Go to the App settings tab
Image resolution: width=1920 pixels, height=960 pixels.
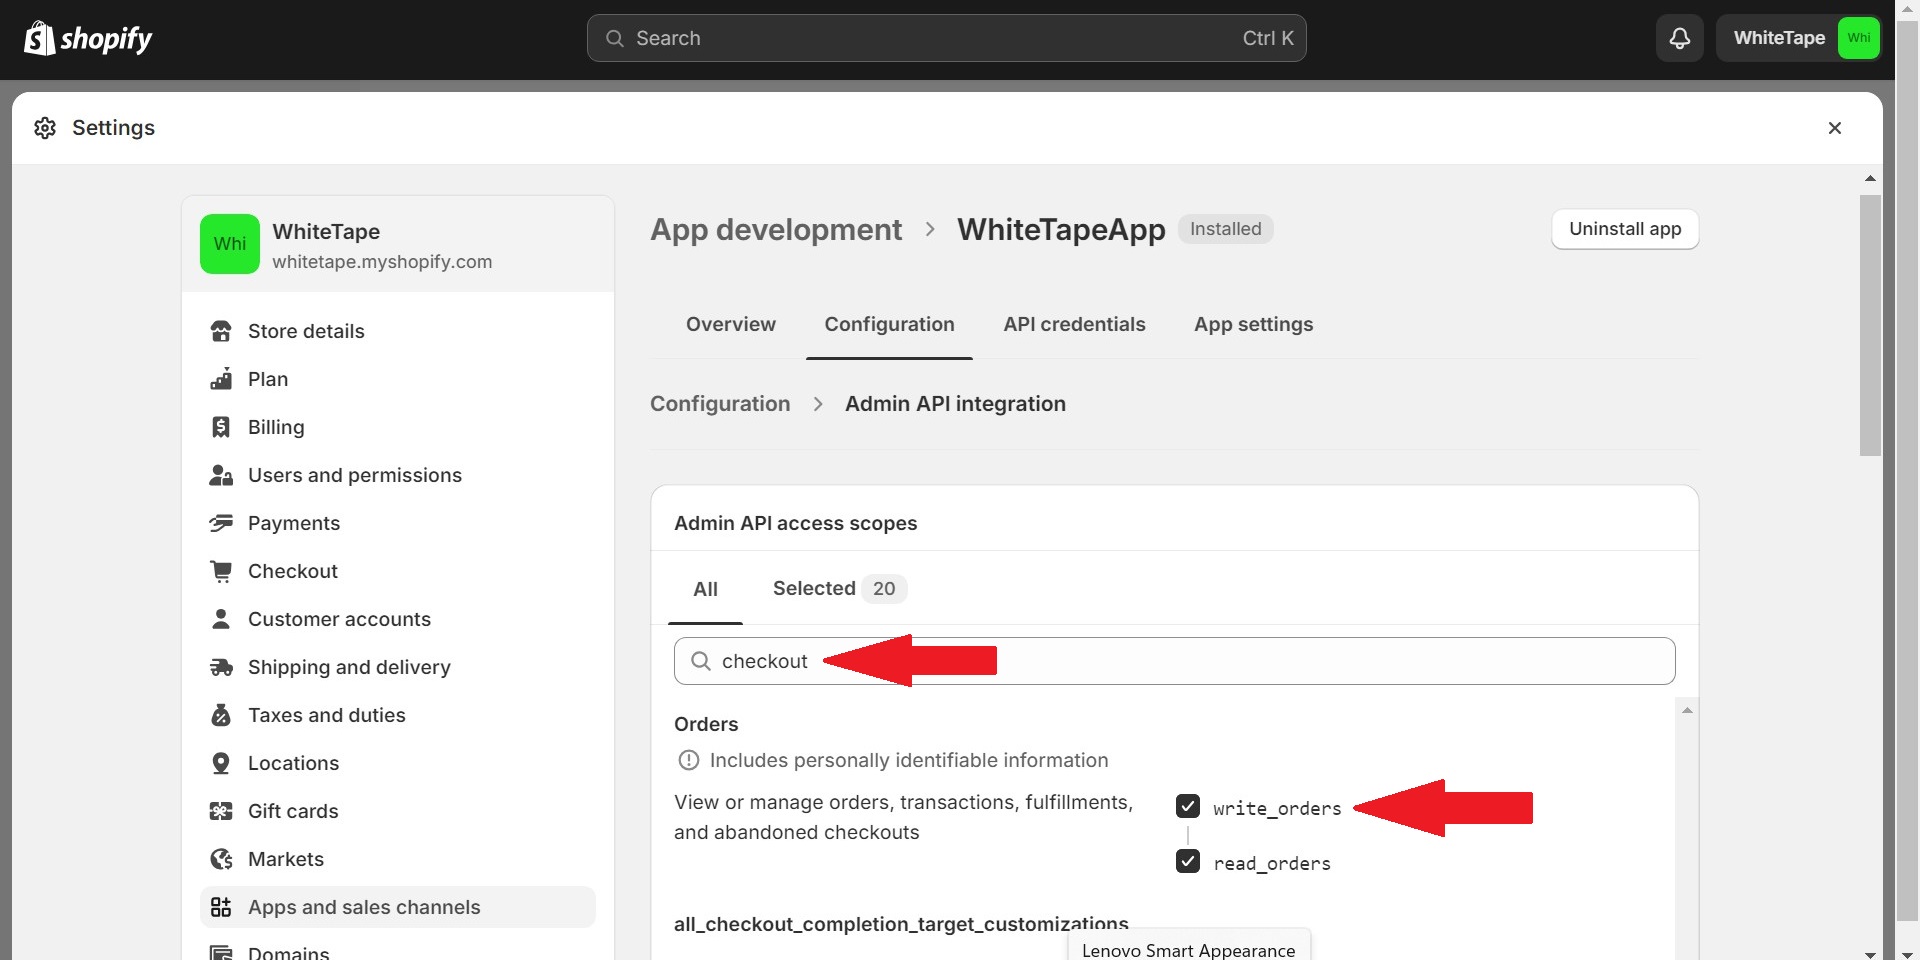pyautogui.click(x=1253, y=324)
